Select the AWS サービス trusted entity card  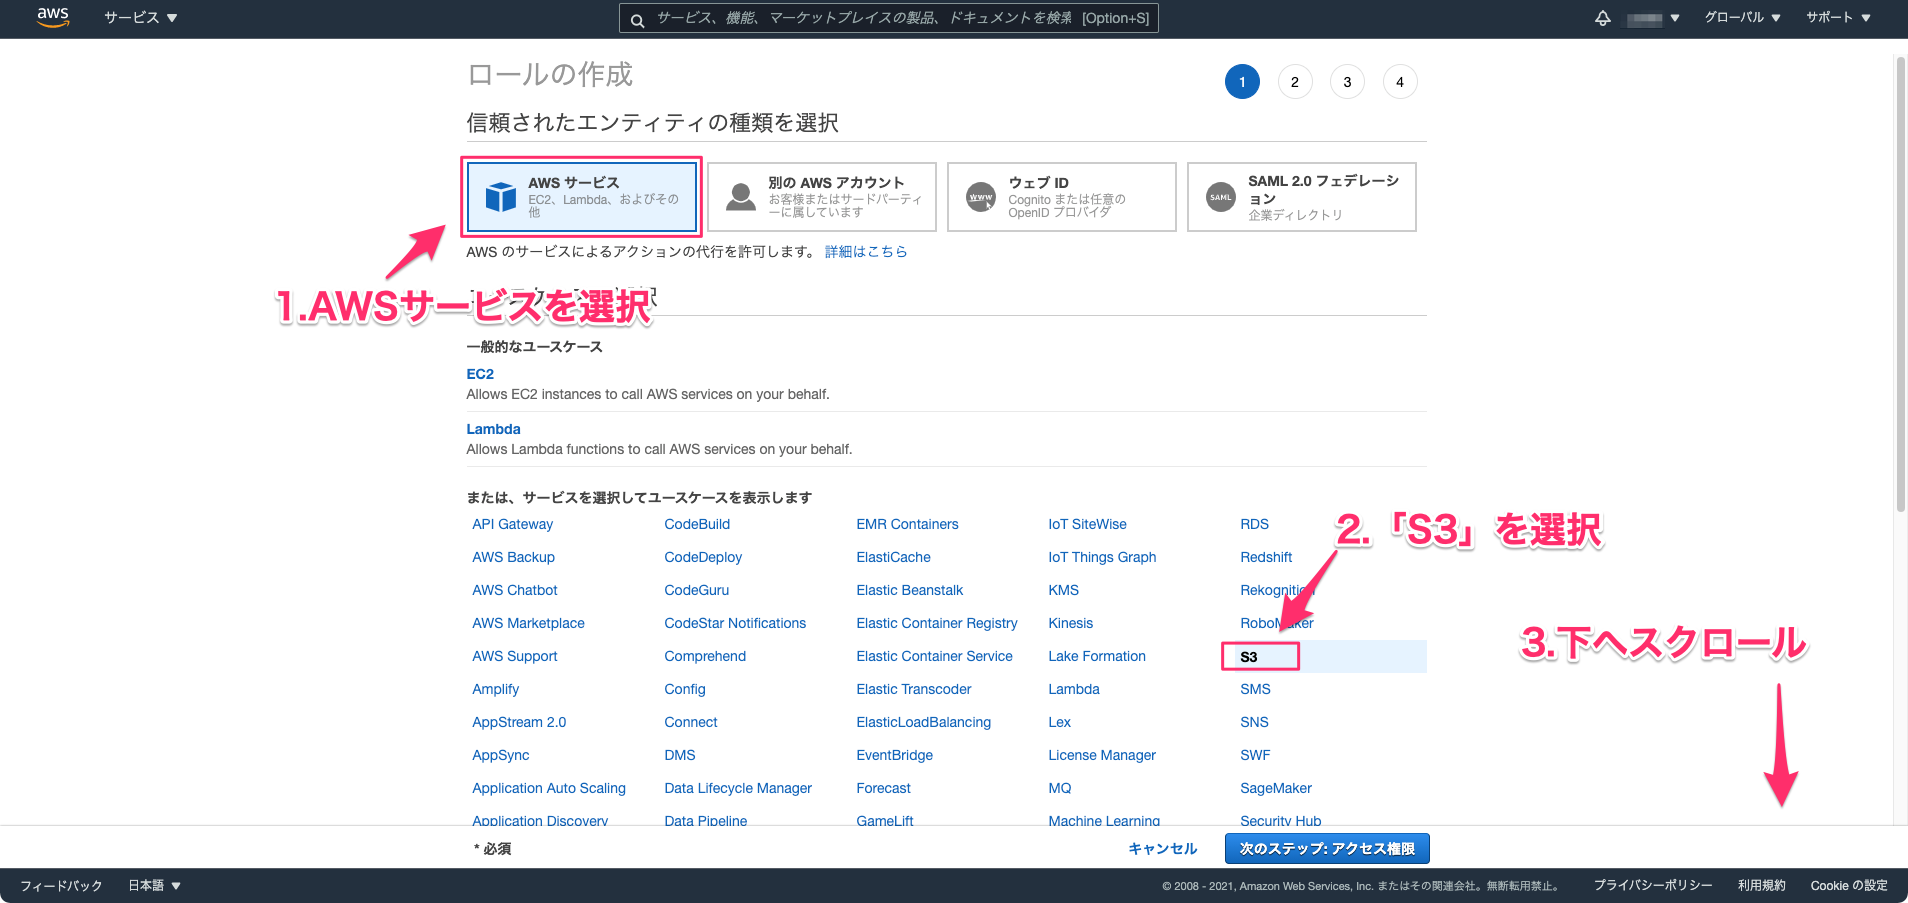click(582, 197)
